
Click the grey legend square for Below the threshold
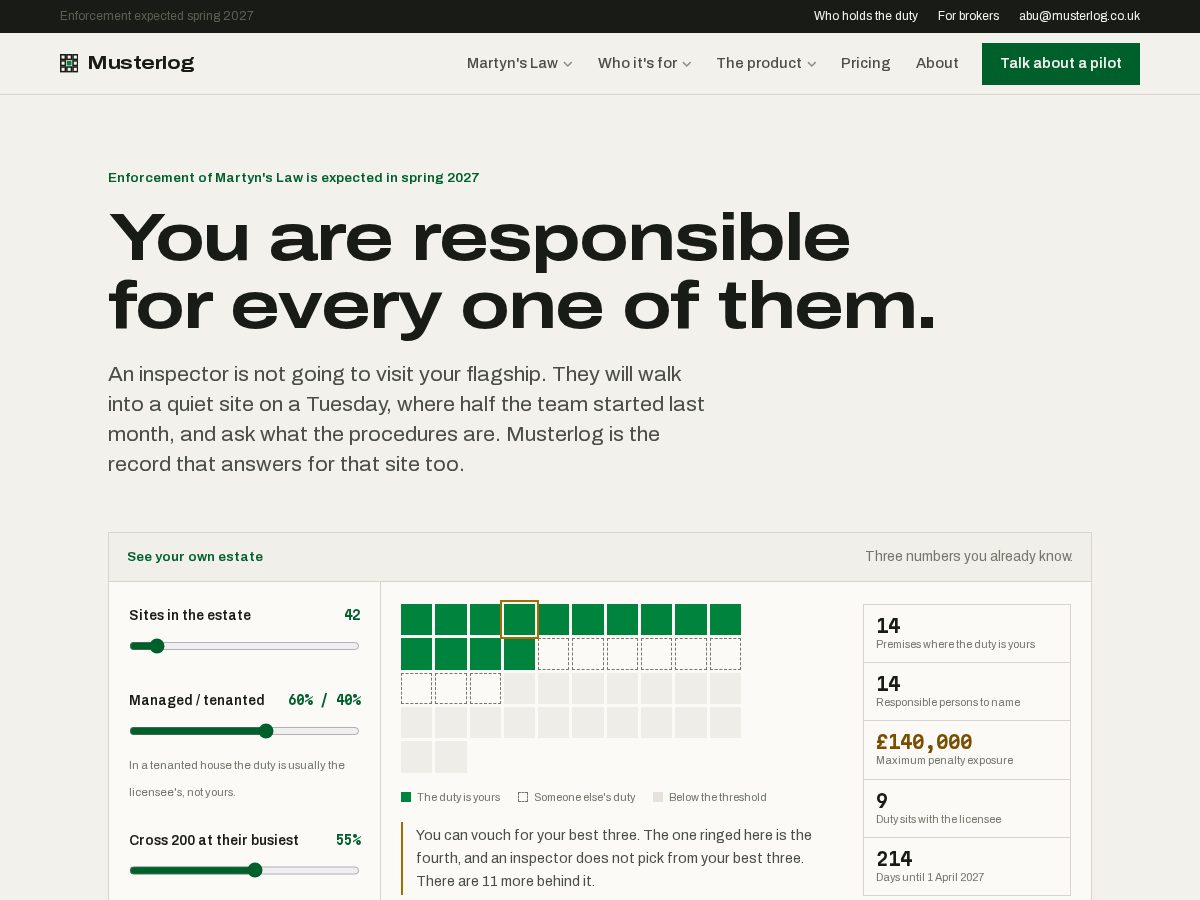point(658,797)
